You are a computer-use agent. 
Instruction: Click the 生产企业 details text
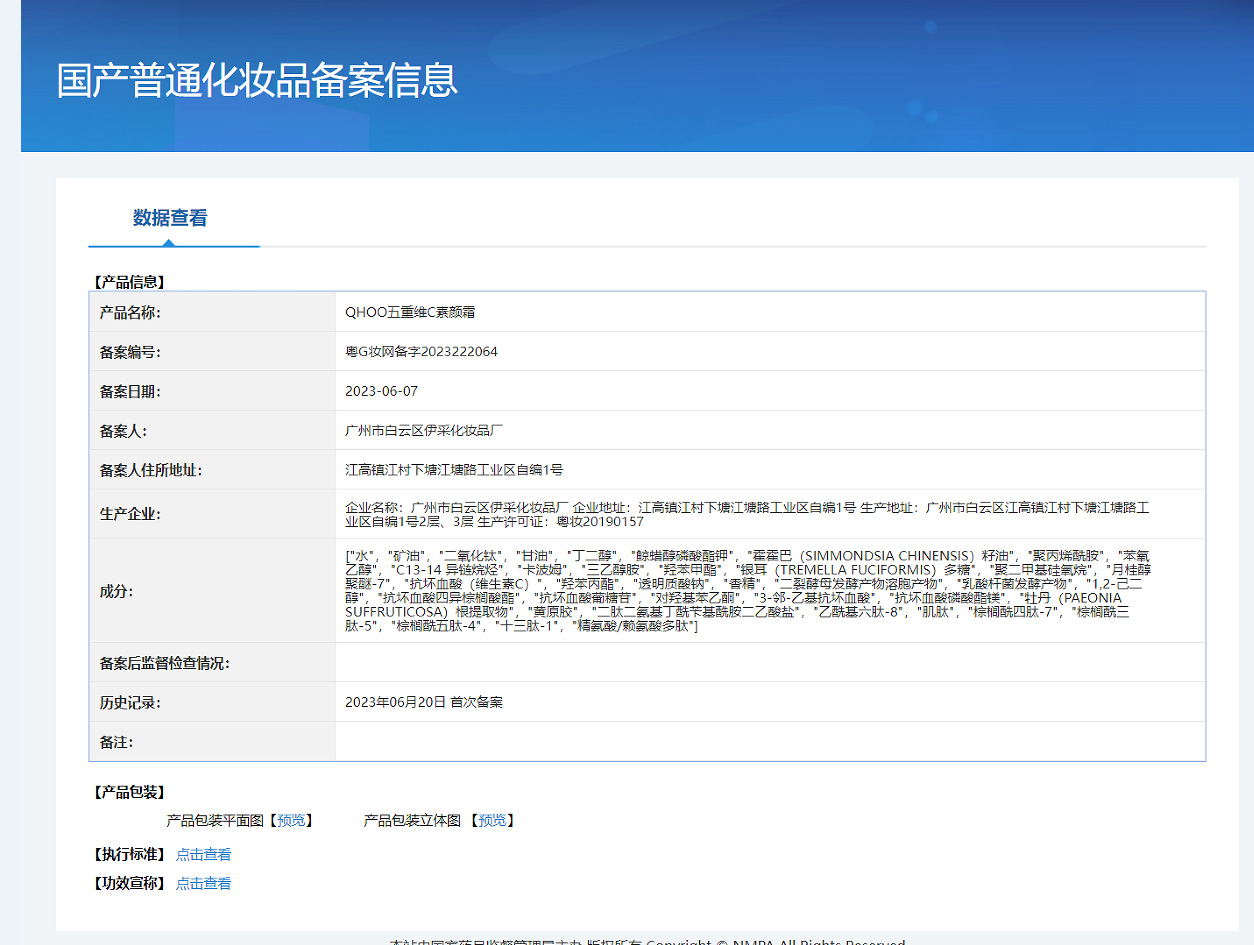click(746, 514)
